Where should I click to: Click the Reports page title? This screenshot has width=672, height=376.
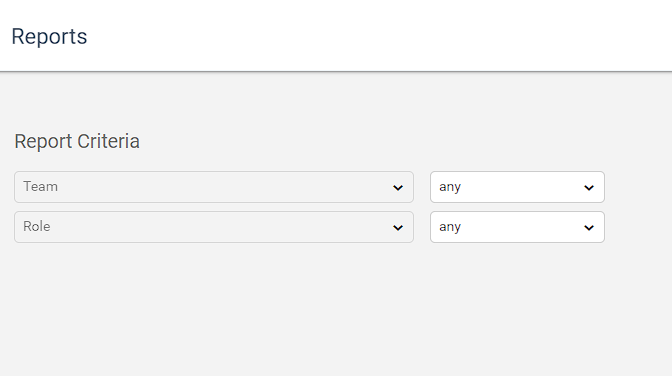49,36
